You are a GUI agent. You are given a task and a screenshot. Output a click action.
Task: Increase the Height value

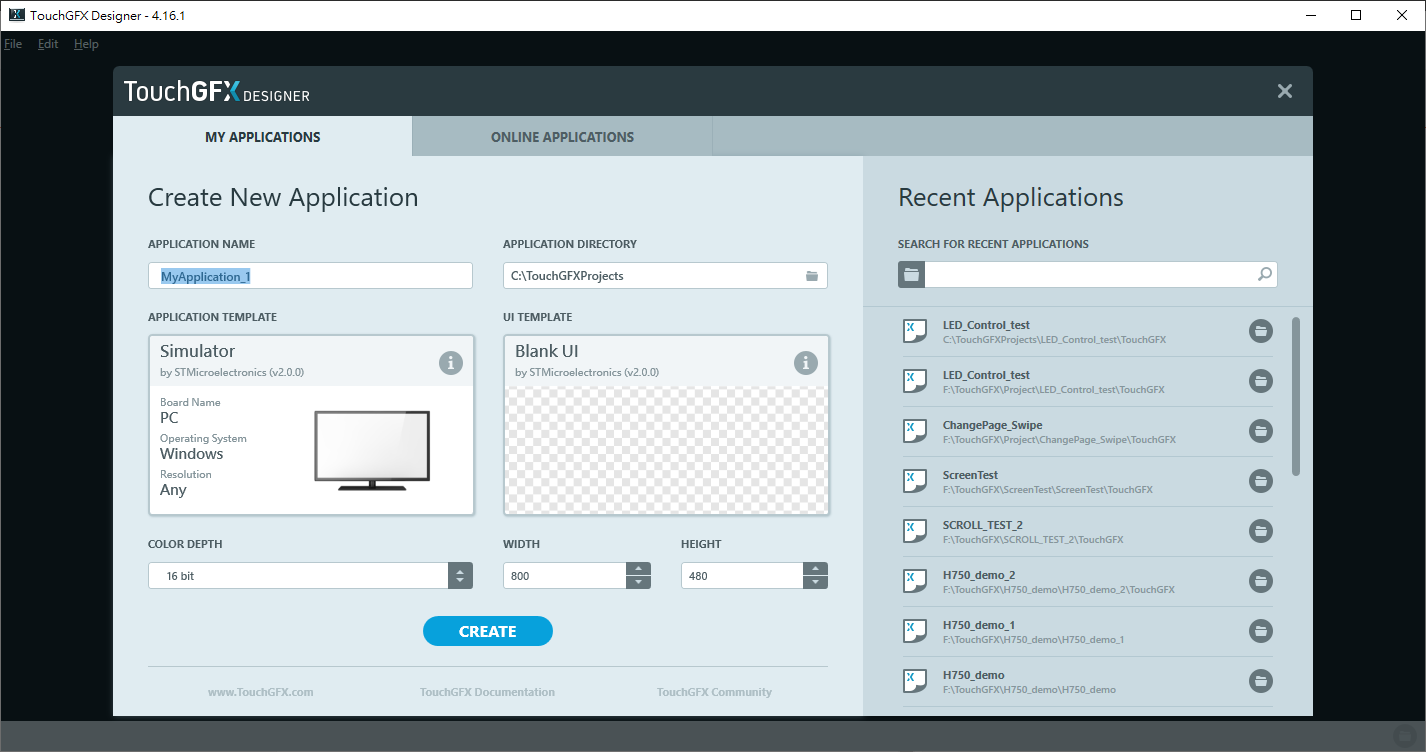[x=815, y=569]
